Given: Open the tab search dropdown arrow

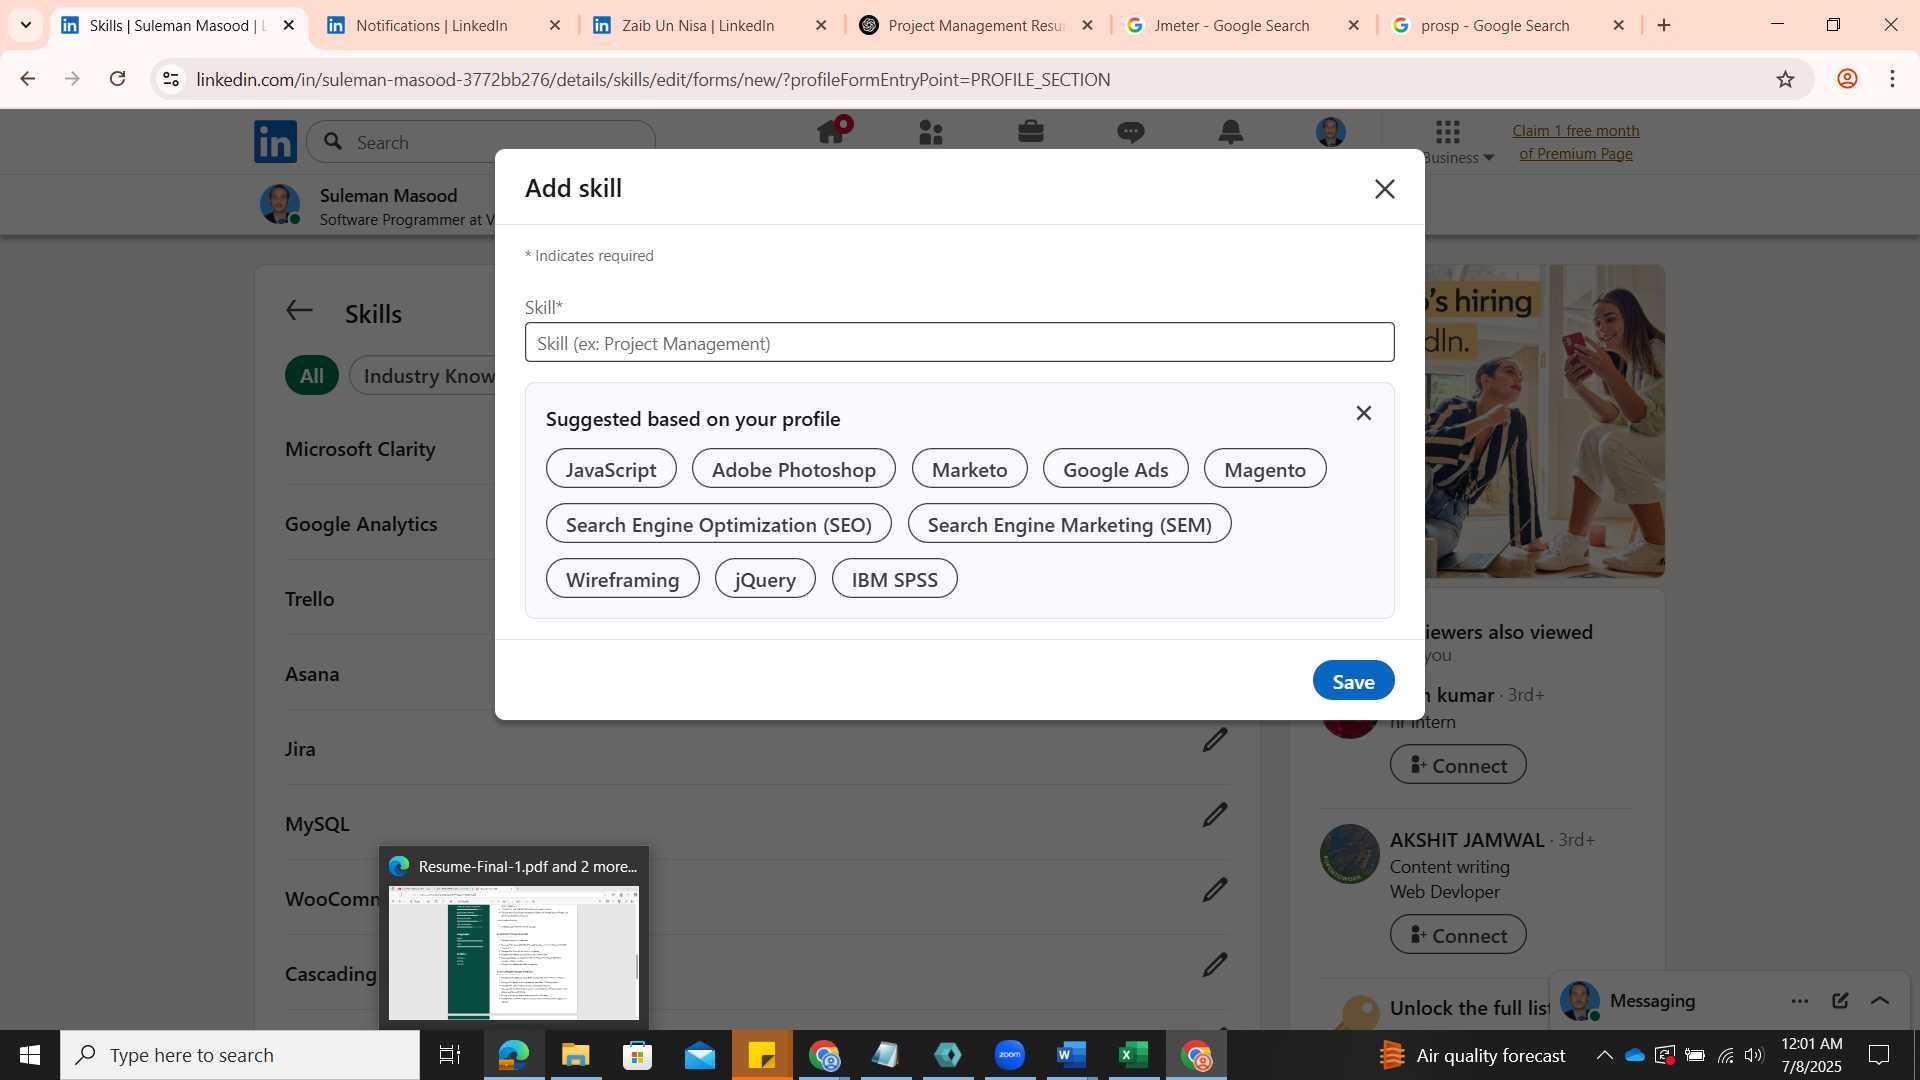Looking at the screenshot, I should point(26,25).
